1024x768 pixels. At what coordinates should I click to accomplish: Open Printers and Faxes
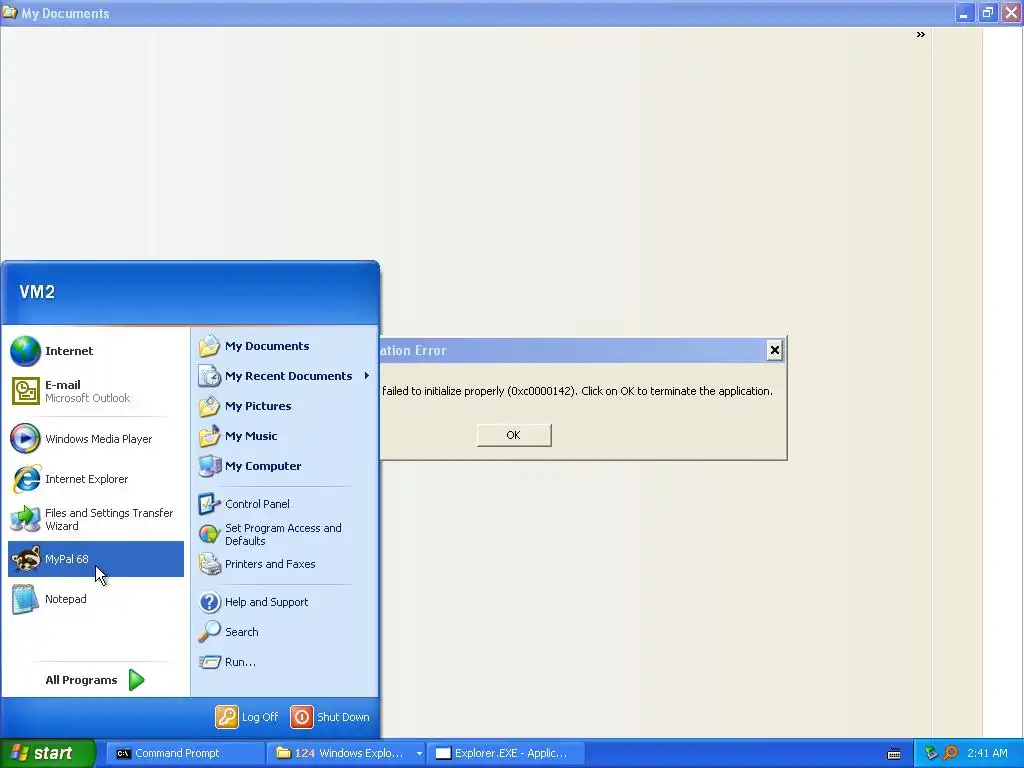284,564
